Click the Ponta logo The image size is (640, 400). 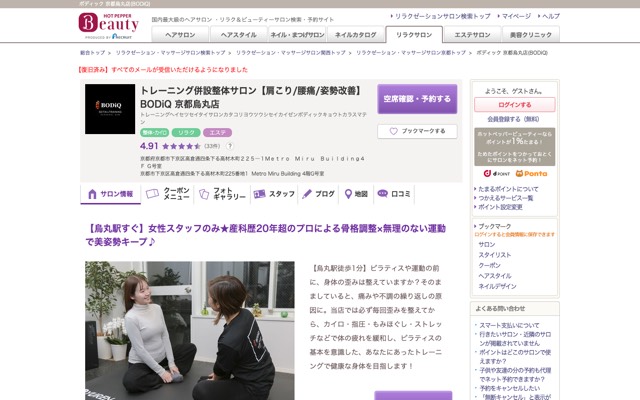point(531,173)
